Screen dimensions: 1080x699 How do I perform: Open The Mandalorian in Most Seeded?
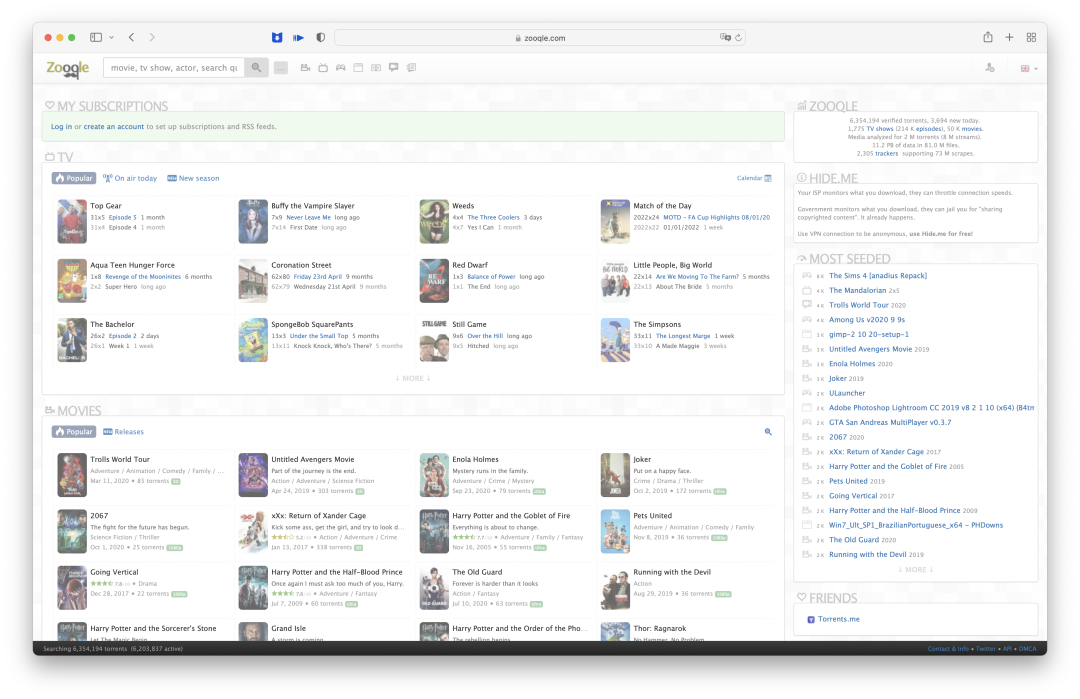[x=858, y=291]
